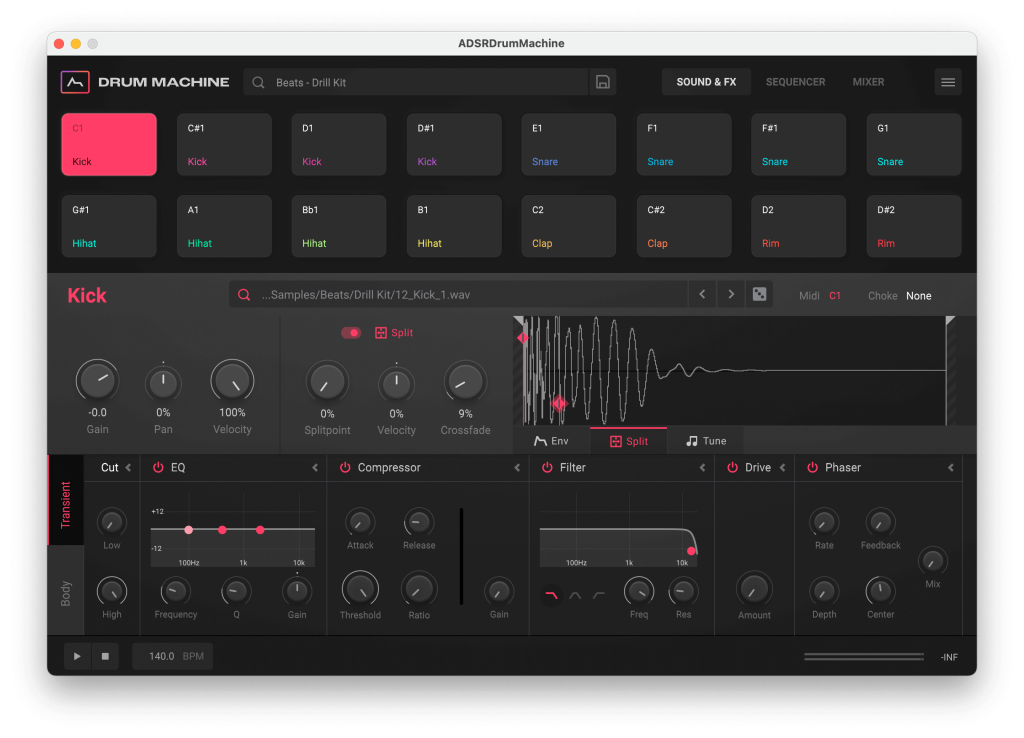Screen dimensions: 1024x738
Task: Save the kit using the disk icon
Action: (x=602, y=82)
